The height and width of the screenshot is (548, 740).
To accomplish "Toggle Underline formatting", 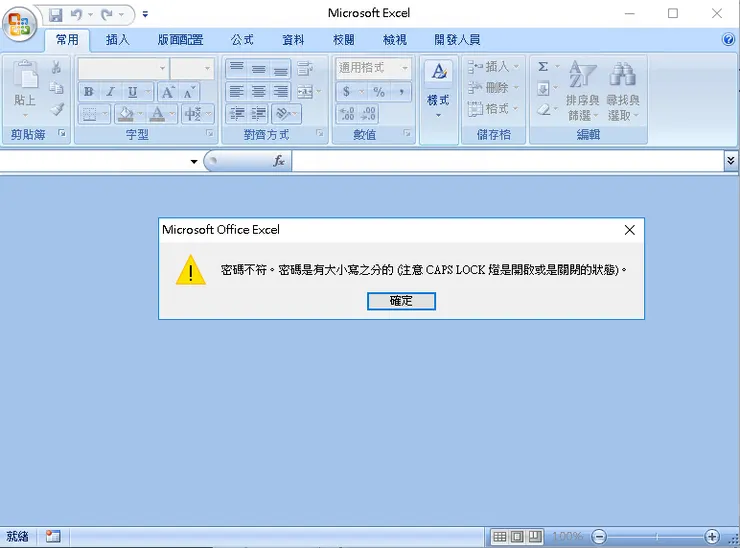I will tap(133, 92).
